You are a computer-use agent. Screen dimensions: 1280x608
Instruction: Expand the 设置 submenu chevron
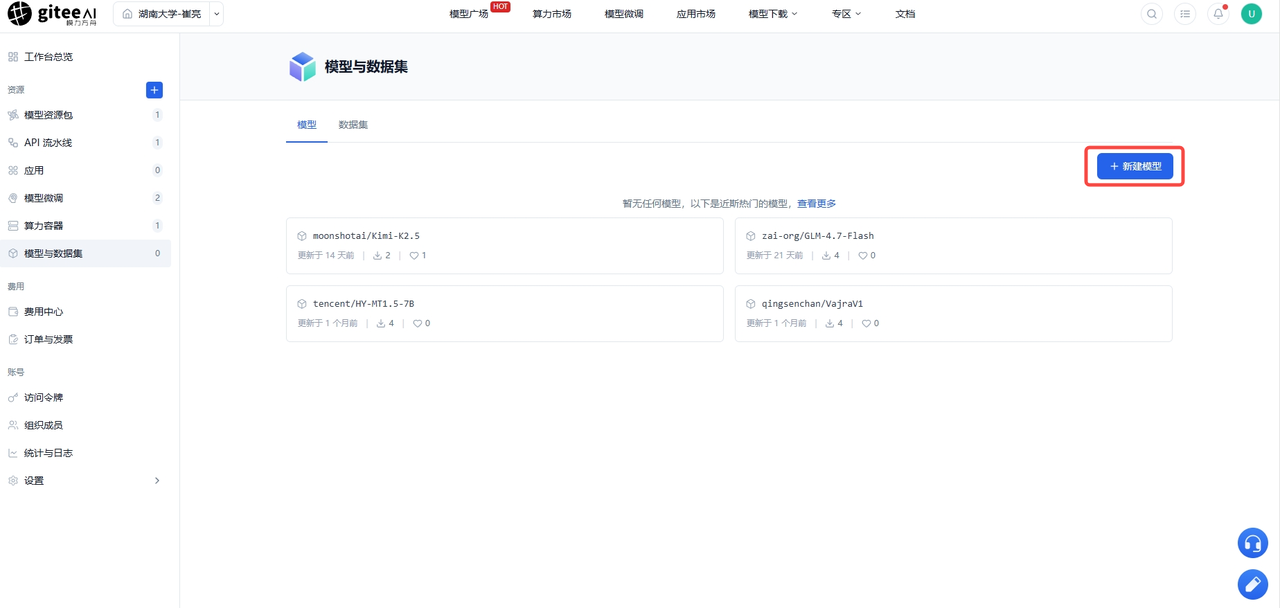157,481
